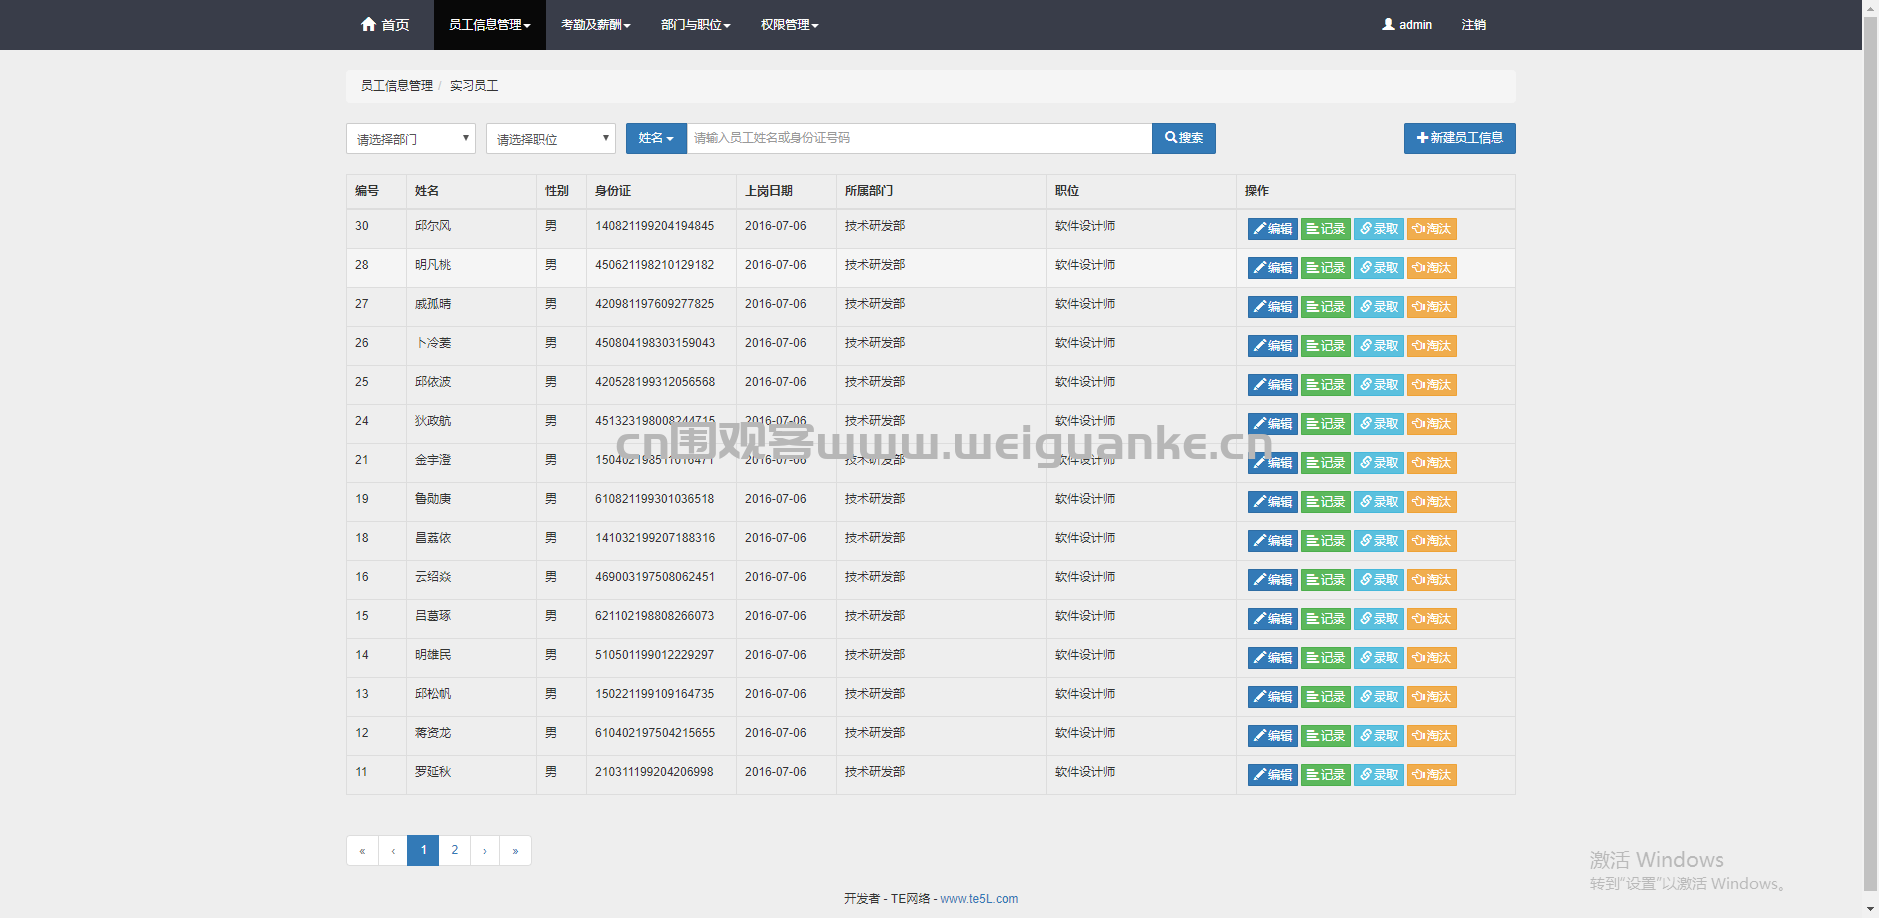Edit employee 邱尔风 with 编辑 button

pos(1273,229)
